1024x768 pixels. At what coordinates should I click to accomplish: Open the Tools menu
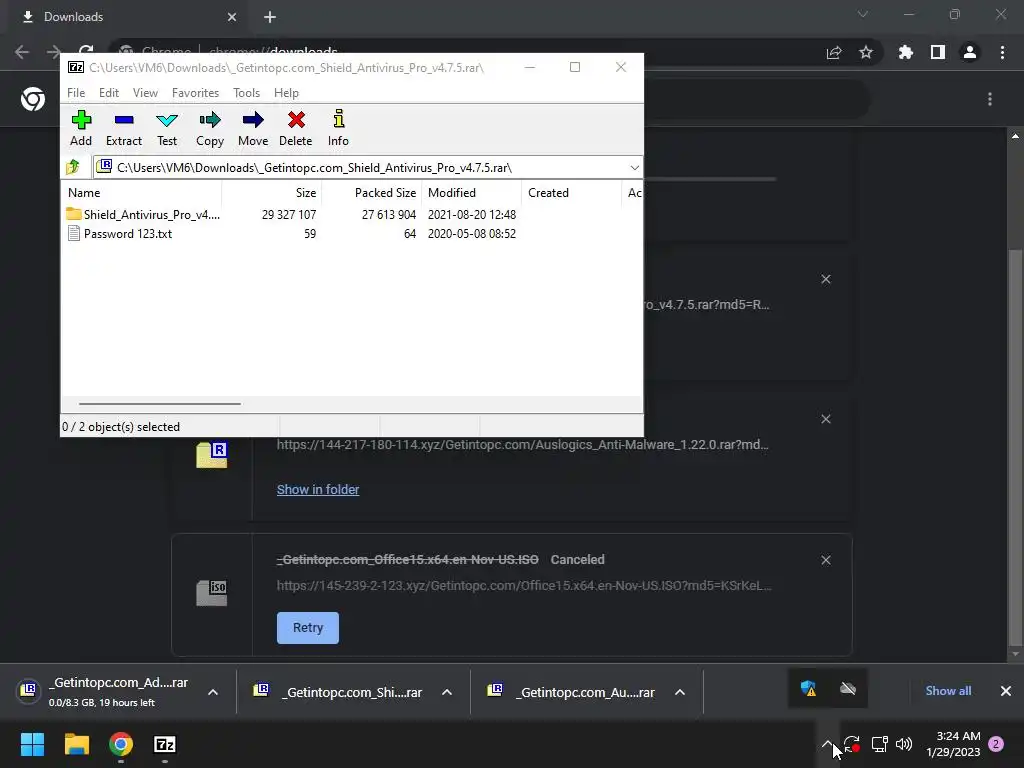click(x=246, y=93)
